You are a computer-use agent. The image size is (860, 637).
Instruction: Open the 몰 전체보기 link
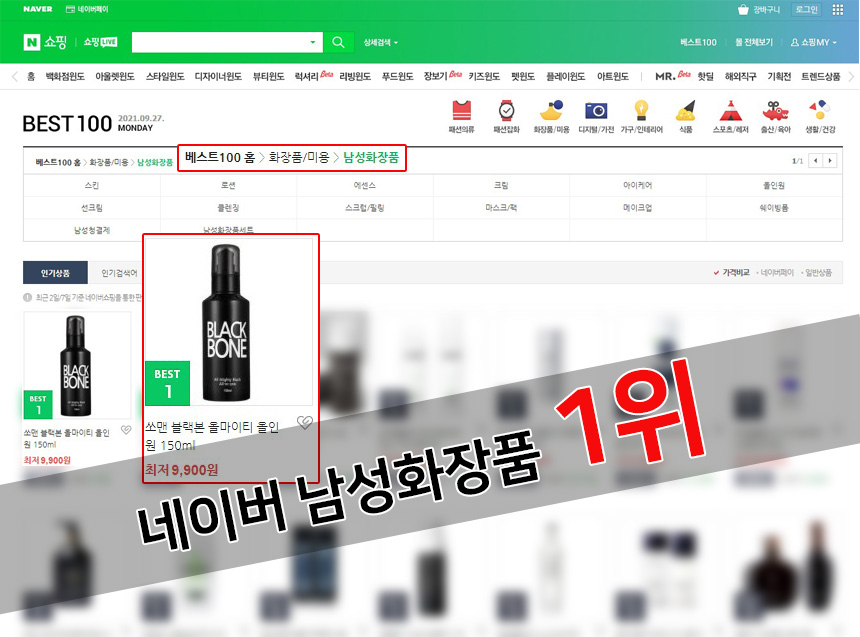[754, 42]
